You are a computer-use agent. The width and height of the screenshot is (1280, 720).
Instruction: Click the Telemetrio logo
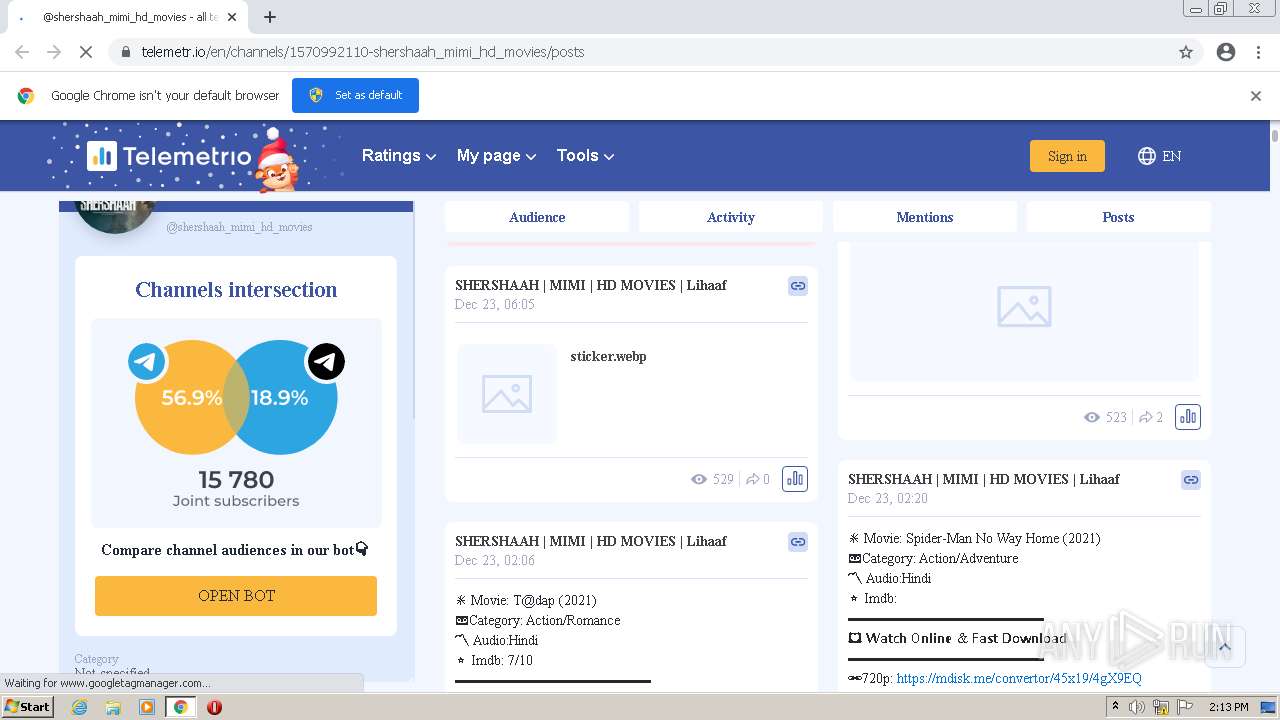click(x=168, y=156)
